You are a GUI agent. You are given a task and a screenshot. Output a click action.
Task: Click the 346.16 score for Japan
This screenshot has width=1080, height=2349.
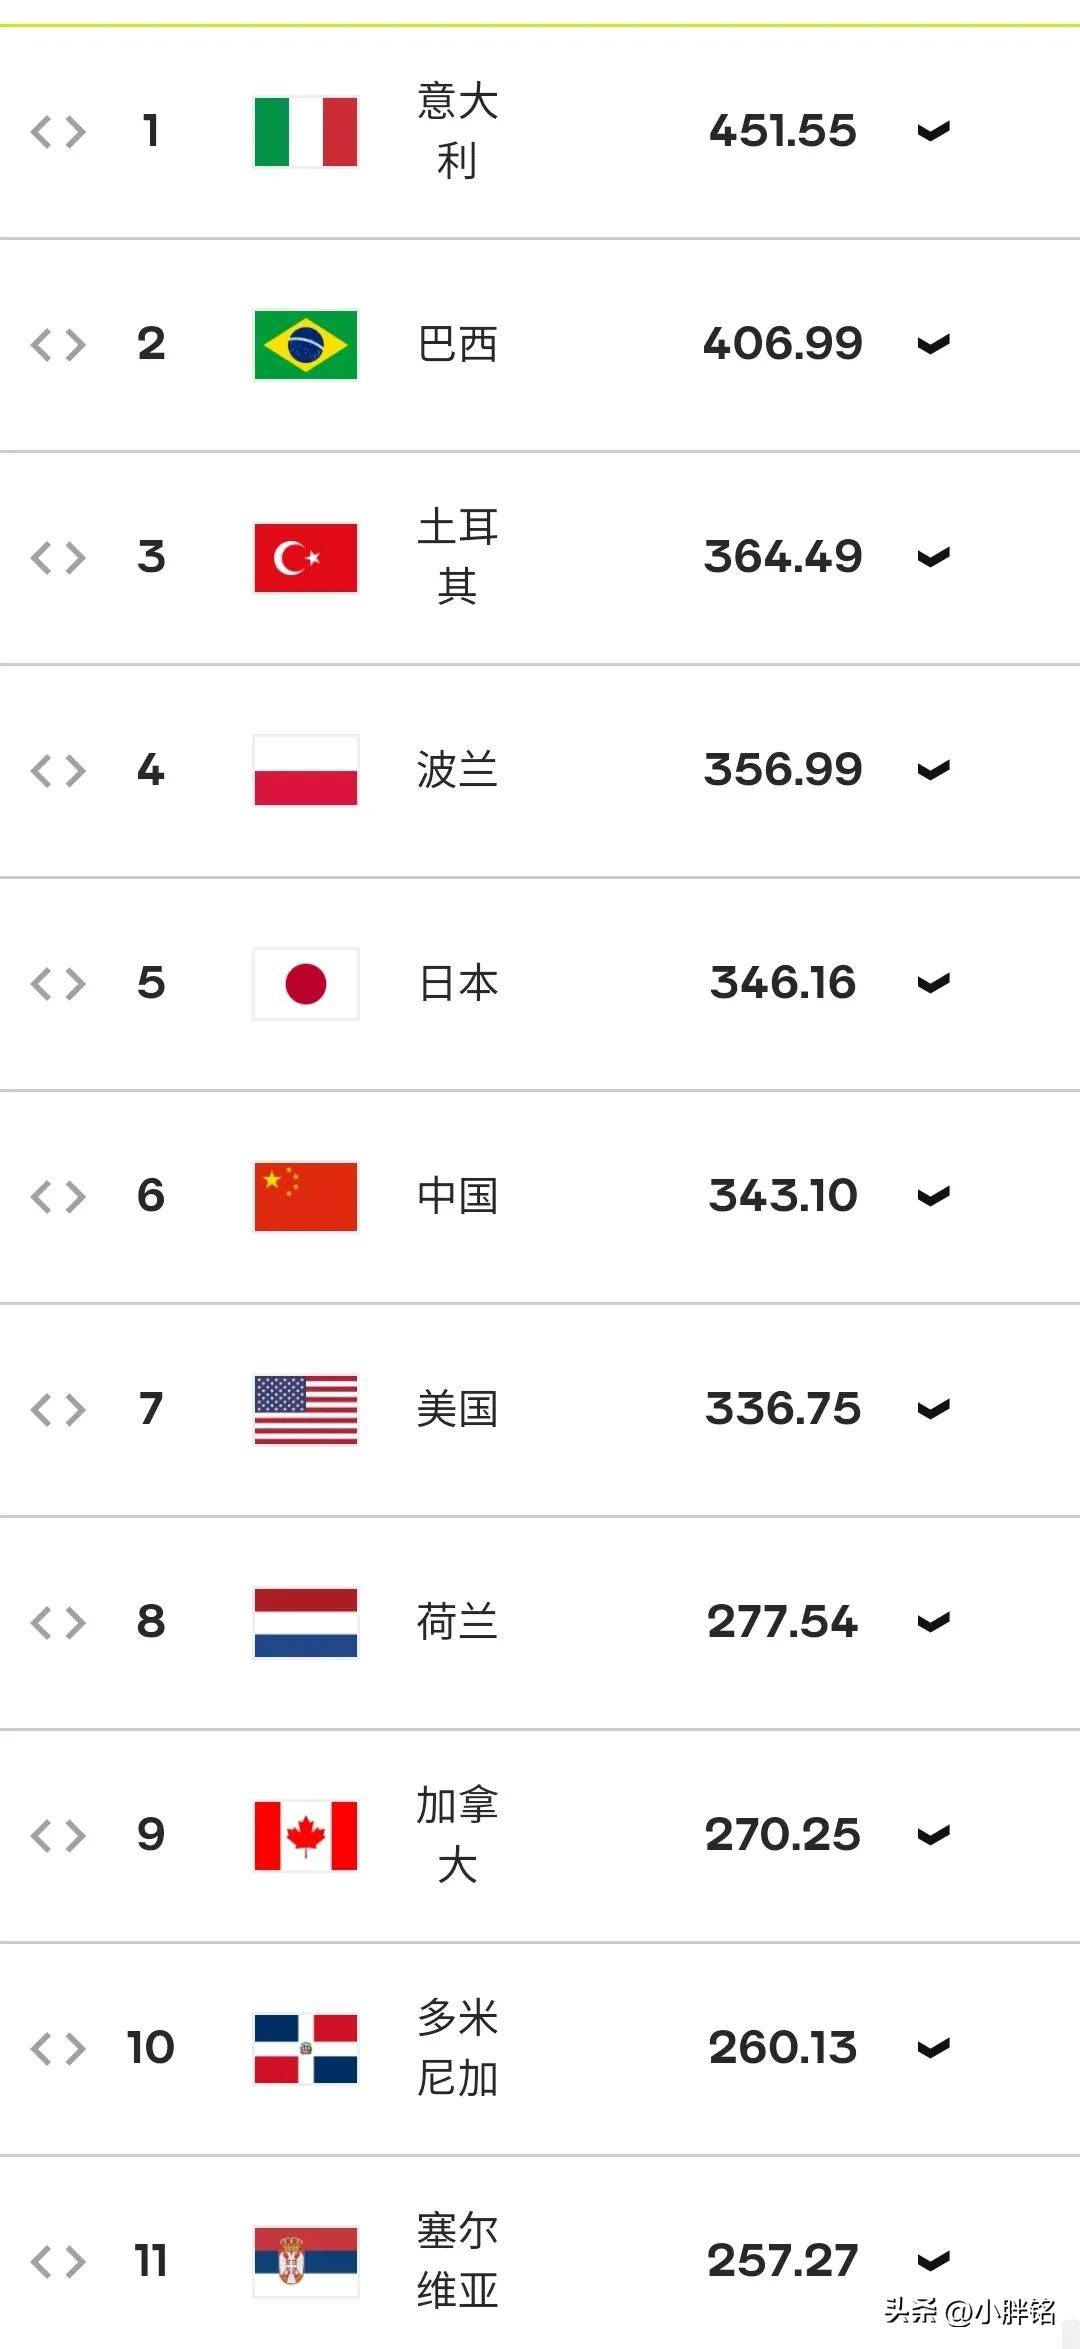[x=783, y=984]
